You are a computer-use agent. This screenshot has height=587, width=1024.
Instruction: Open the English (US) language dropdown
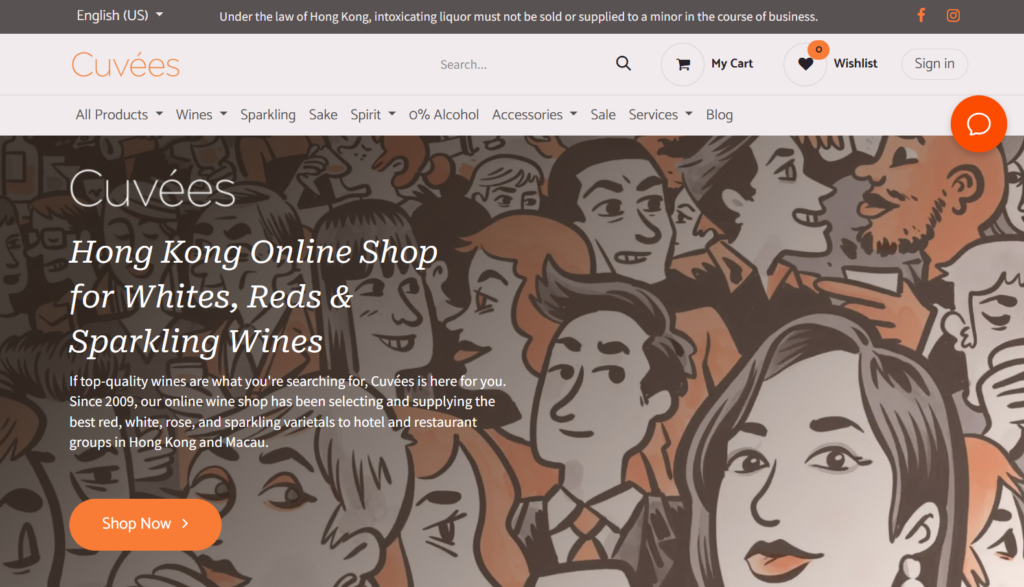120,15
